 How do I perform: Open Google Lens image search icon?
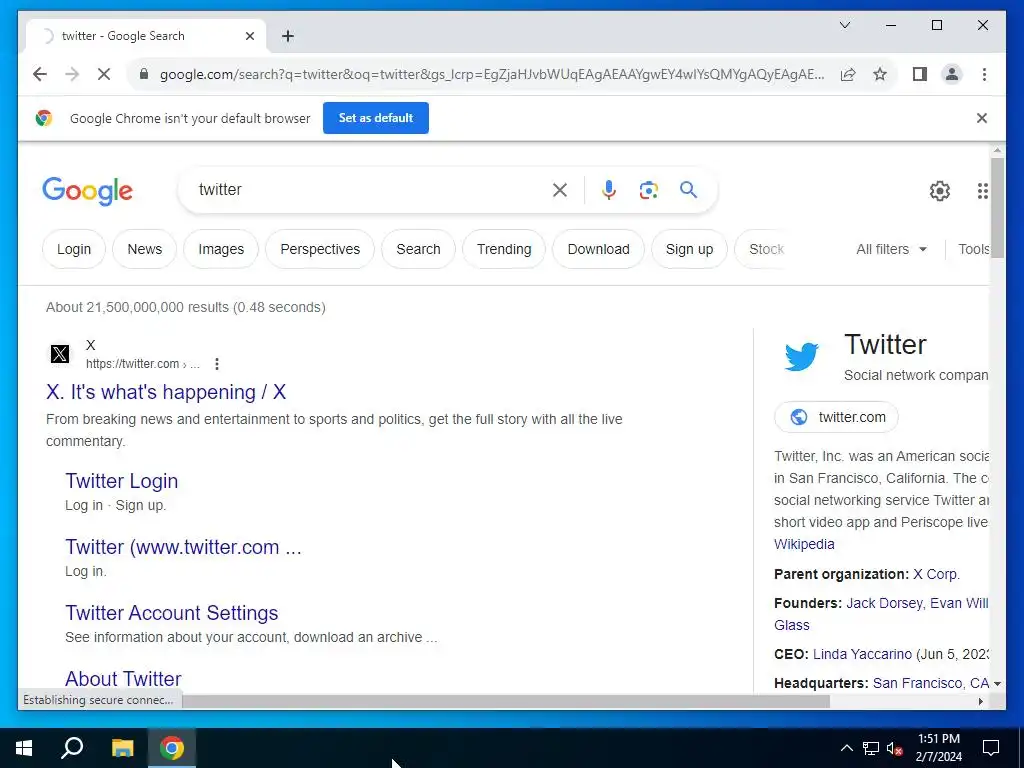click(x=648, y=190)
